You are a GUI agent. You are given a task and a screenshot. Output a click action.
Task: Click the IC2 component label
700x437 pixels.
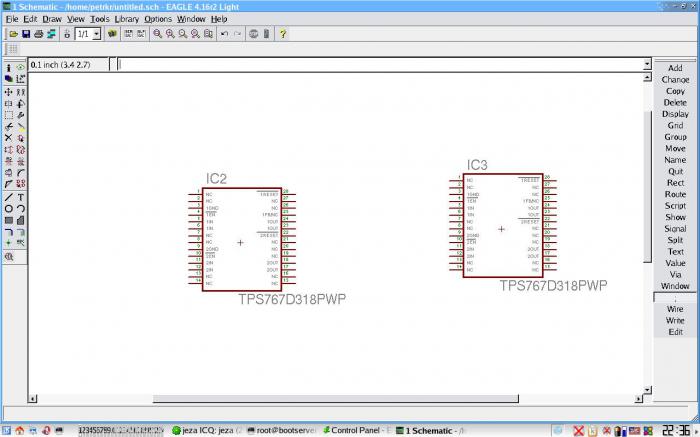(x=217, y=179)
